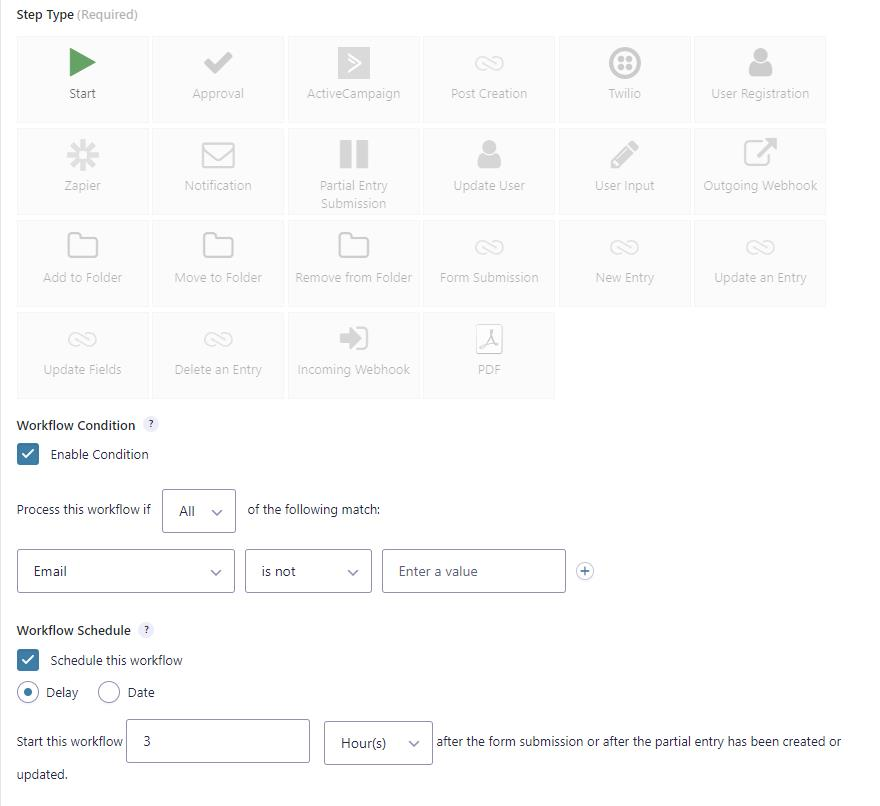Select the Start step type
Viewport: 880px width, 806px height.
click(x=82, y=79)
